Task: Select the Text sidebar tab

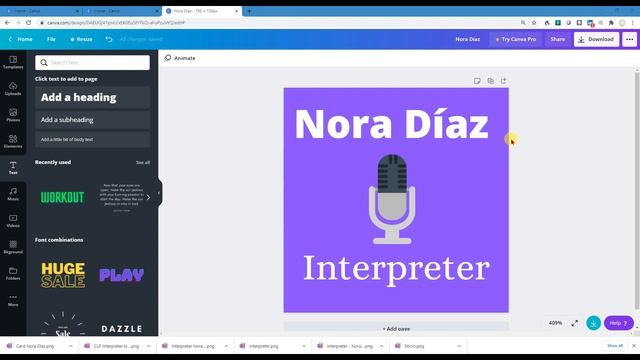Action: [x=13, y=168]
